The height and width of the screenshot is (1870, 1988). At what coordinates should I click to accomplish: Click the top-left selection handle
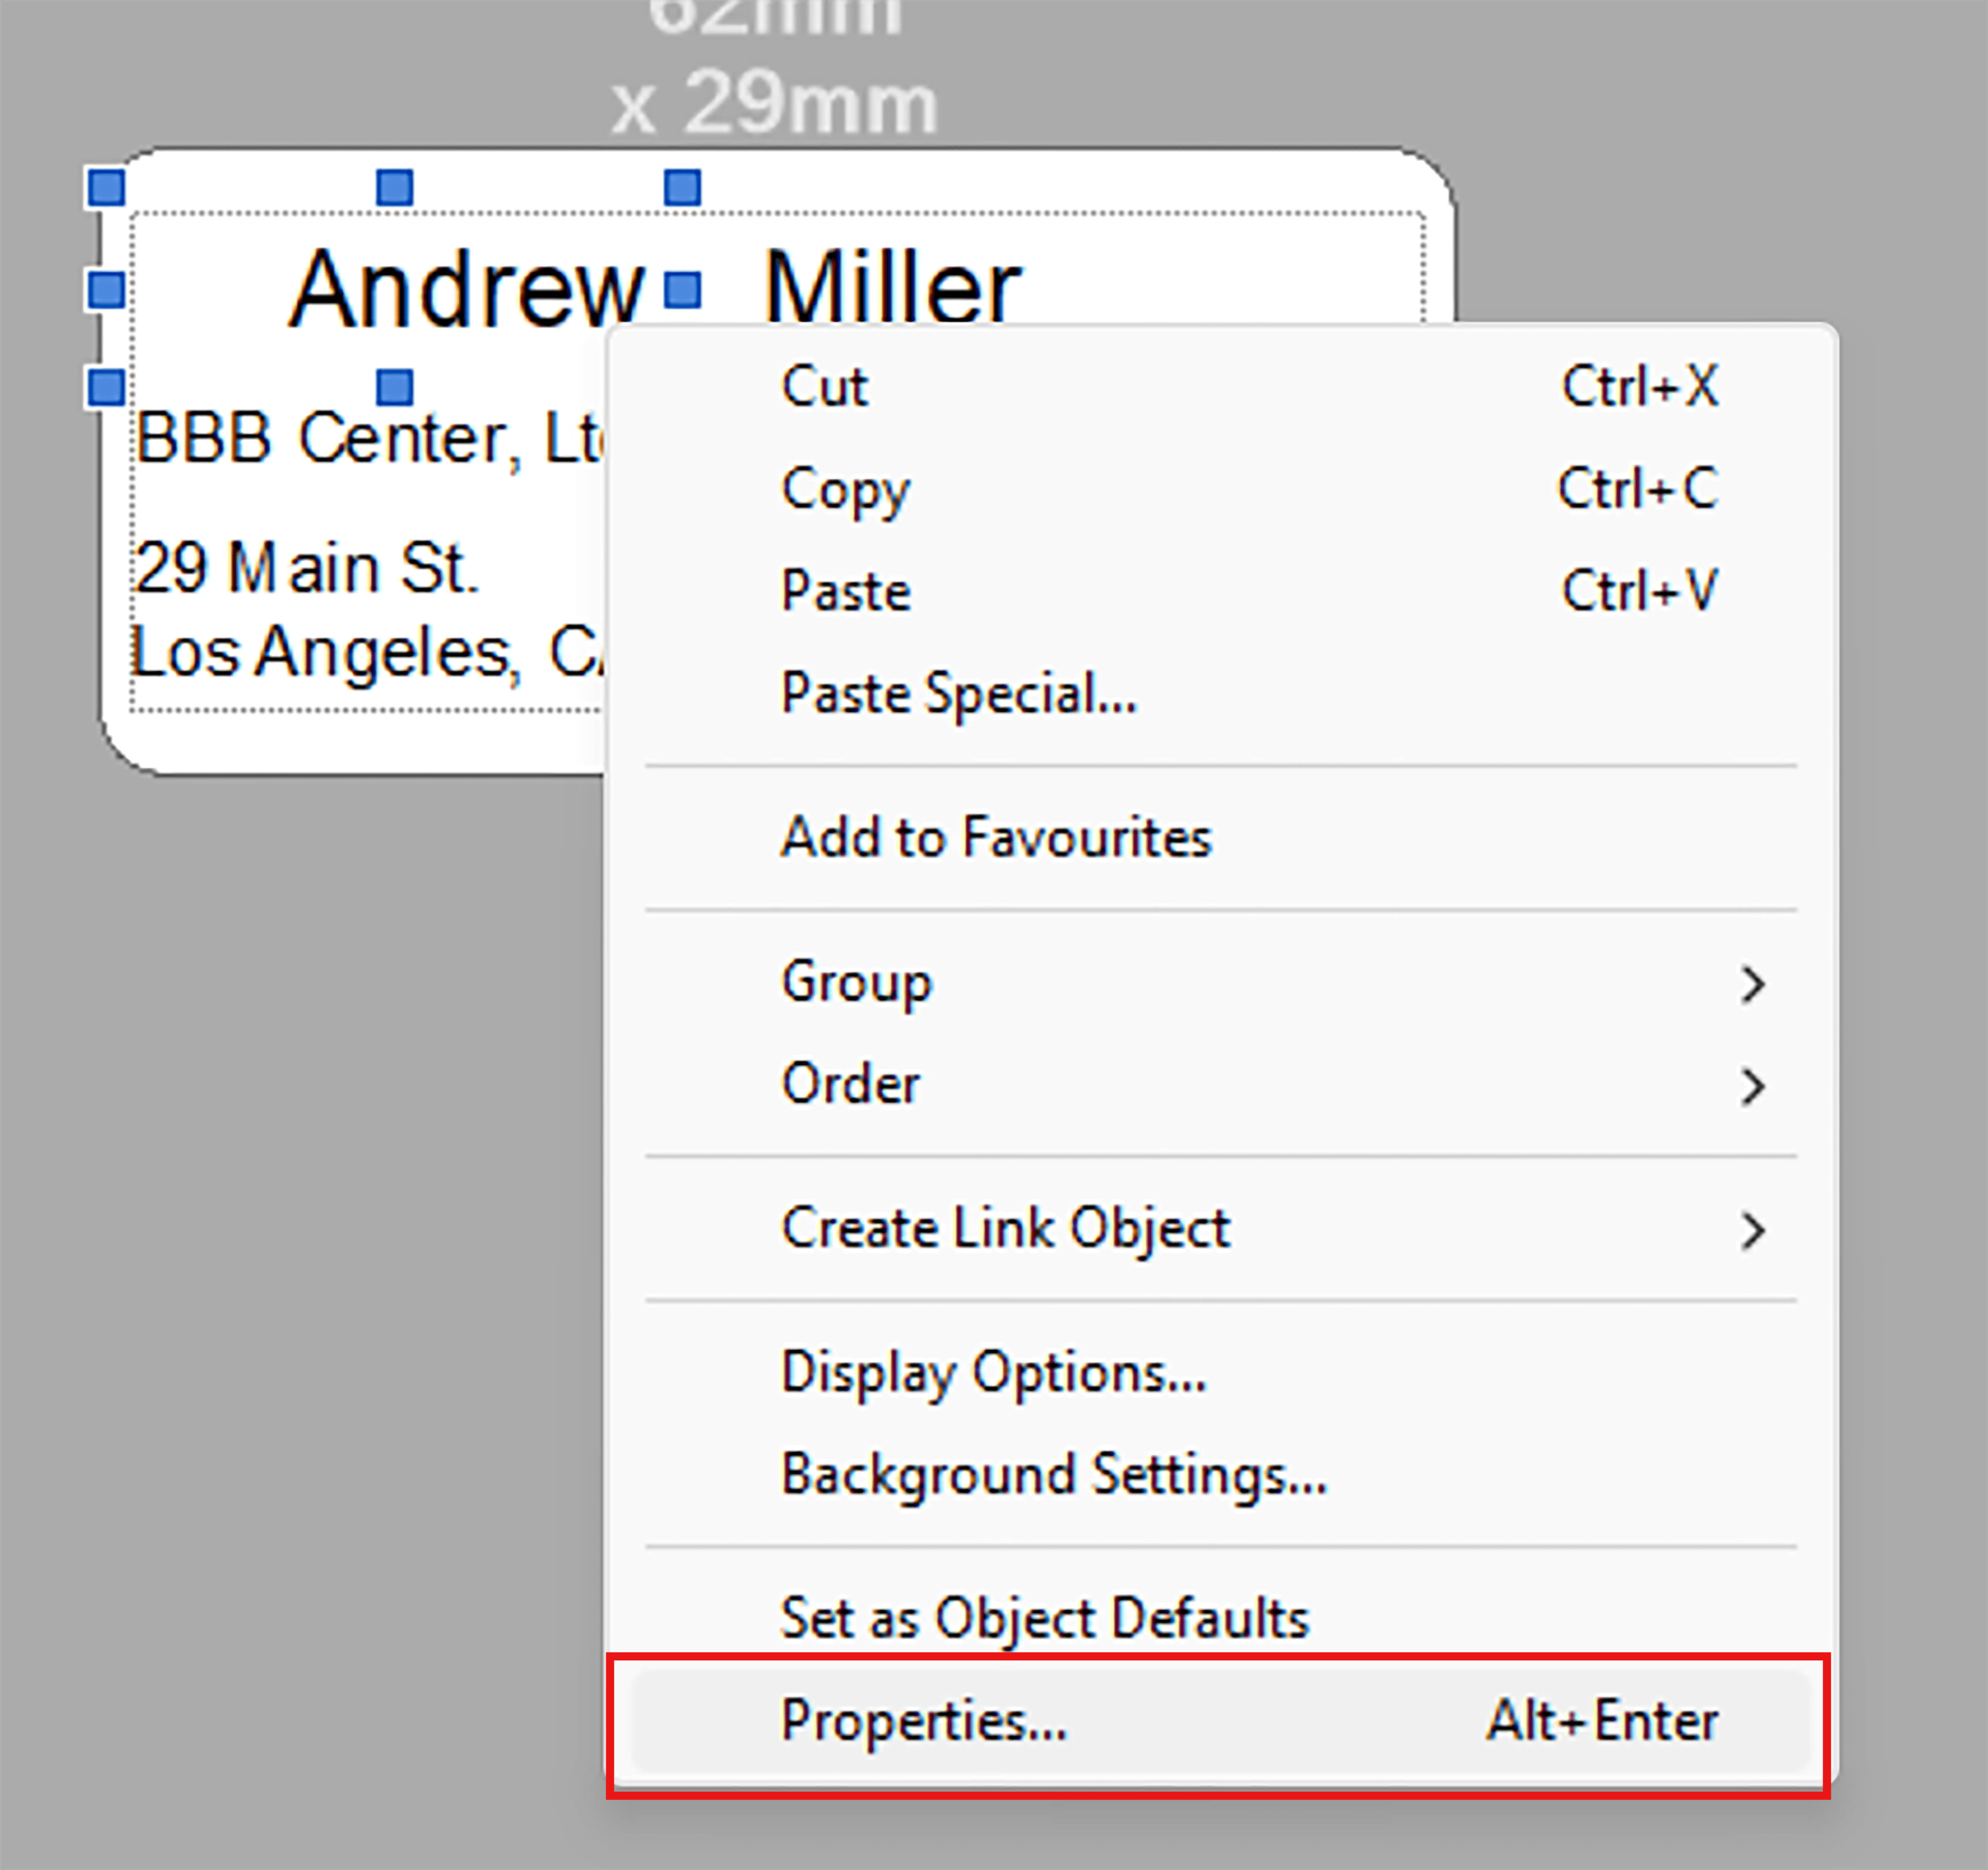[107, 188]
